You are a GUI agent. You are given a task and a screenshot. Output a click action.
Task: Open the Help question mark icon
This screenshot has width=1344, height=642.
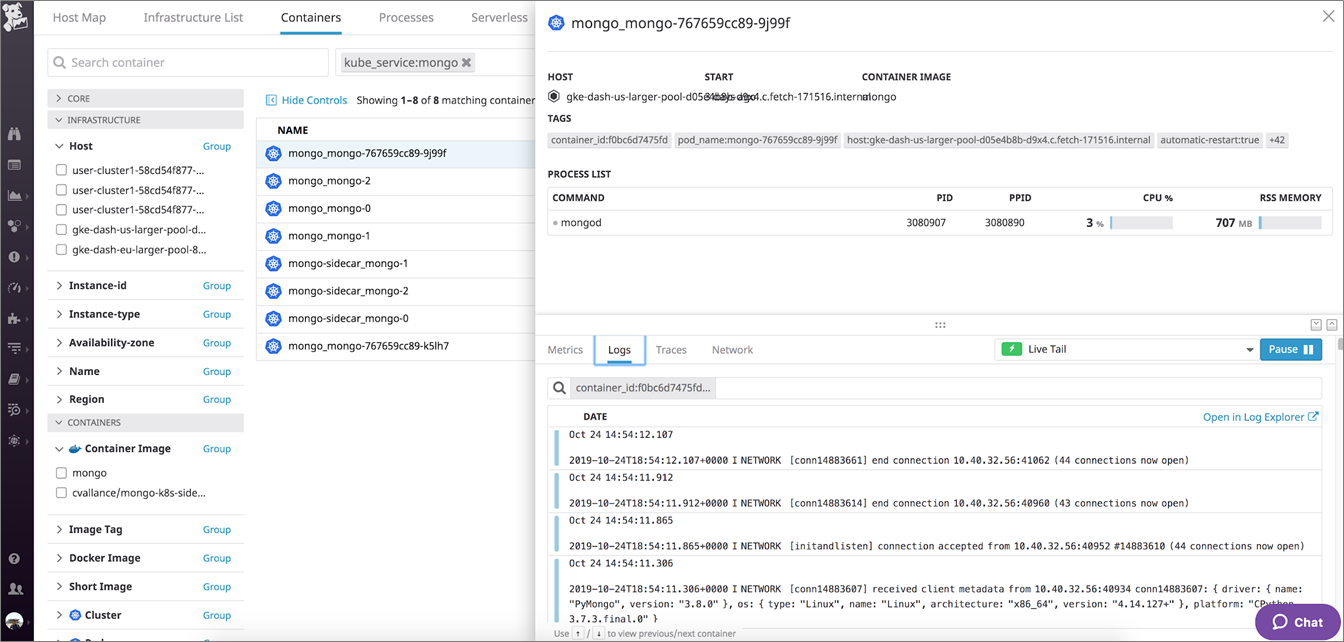click(15, 559)
